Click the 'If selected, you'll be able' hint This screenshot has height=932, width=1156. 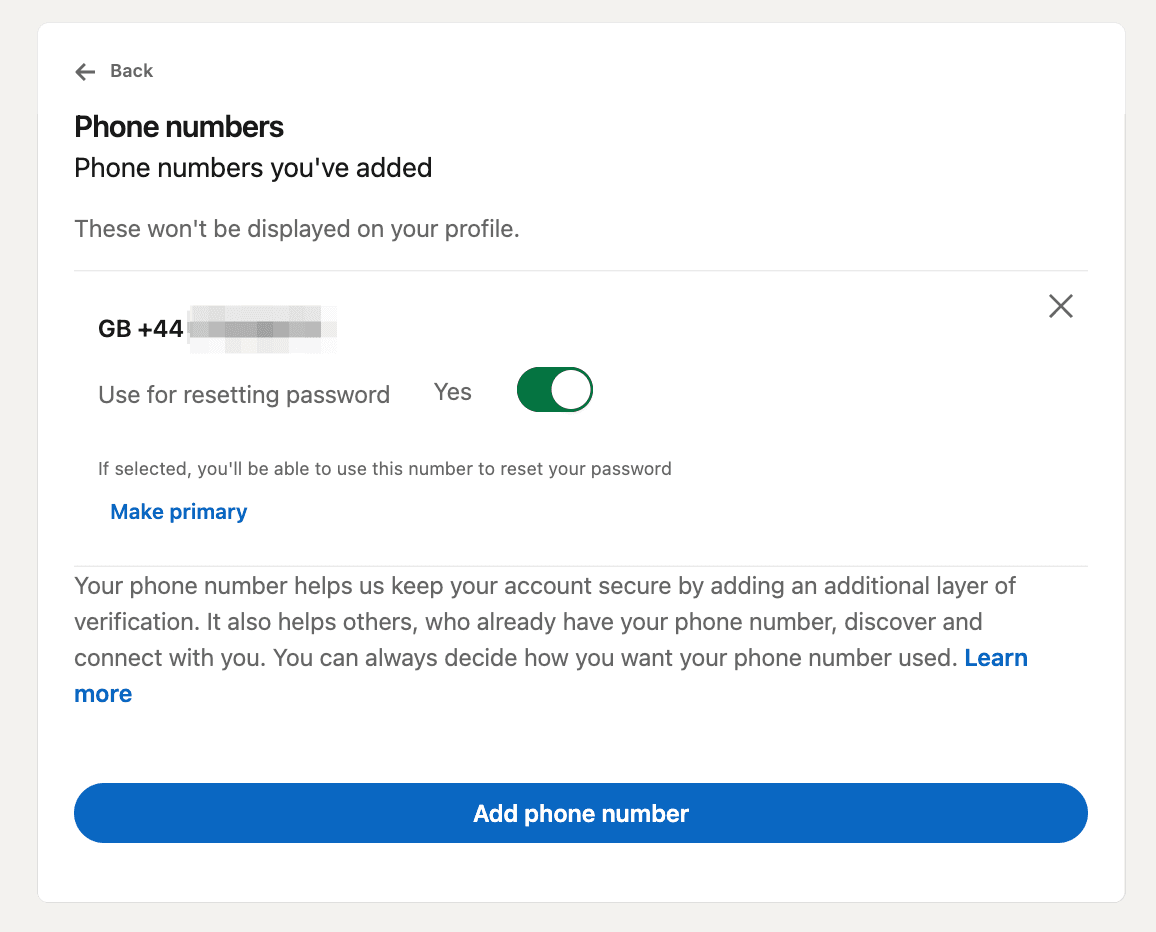point(385,469)
